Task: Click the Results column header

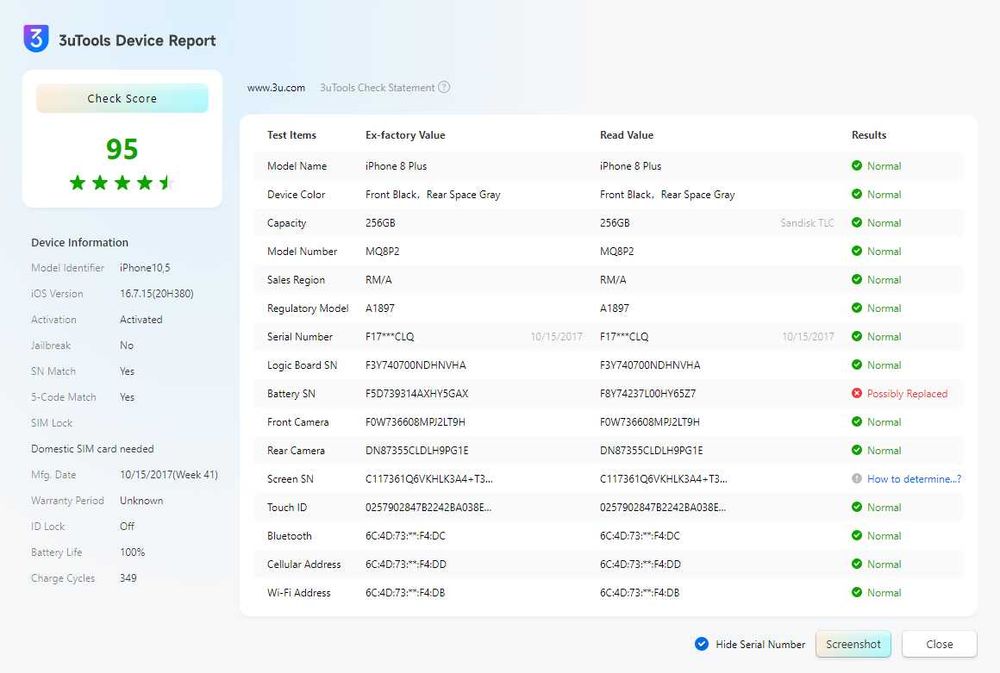Action: click(869, 135)
